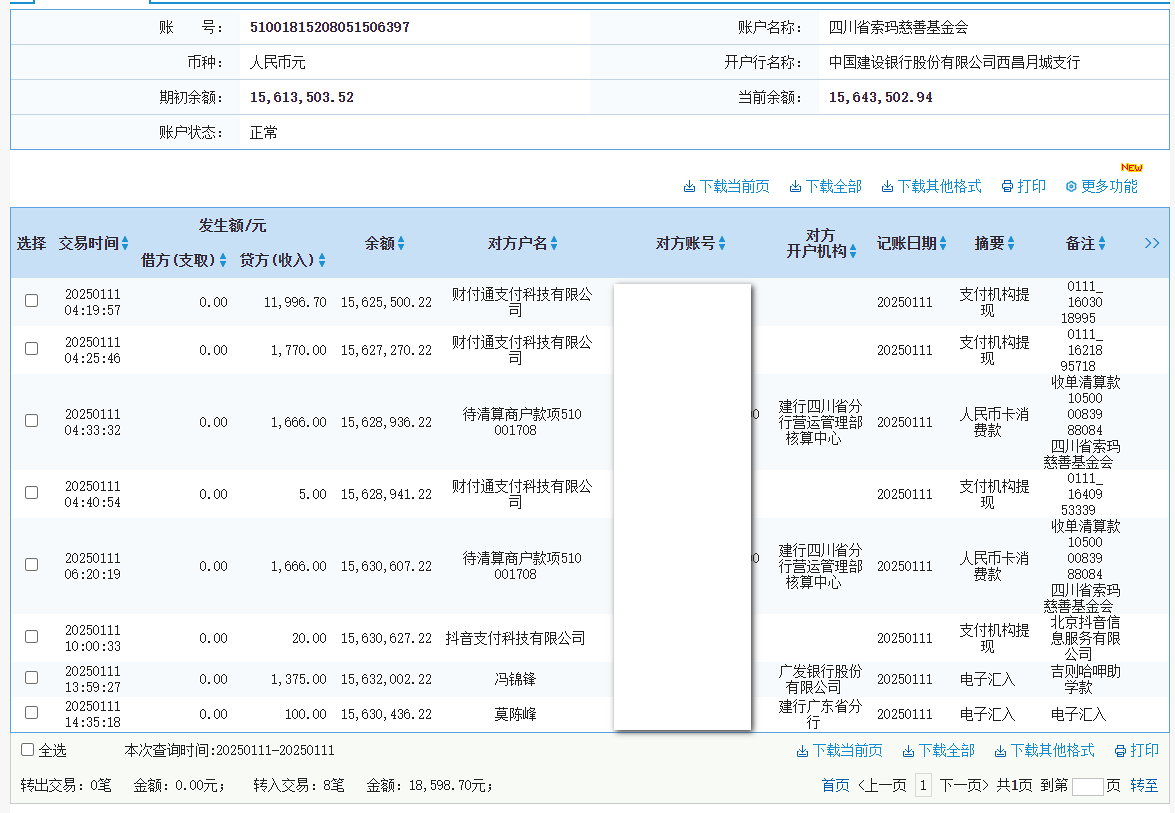Sort by balance (余额) column arrows
1175x813 pixels.
click(x=401, y=244)
